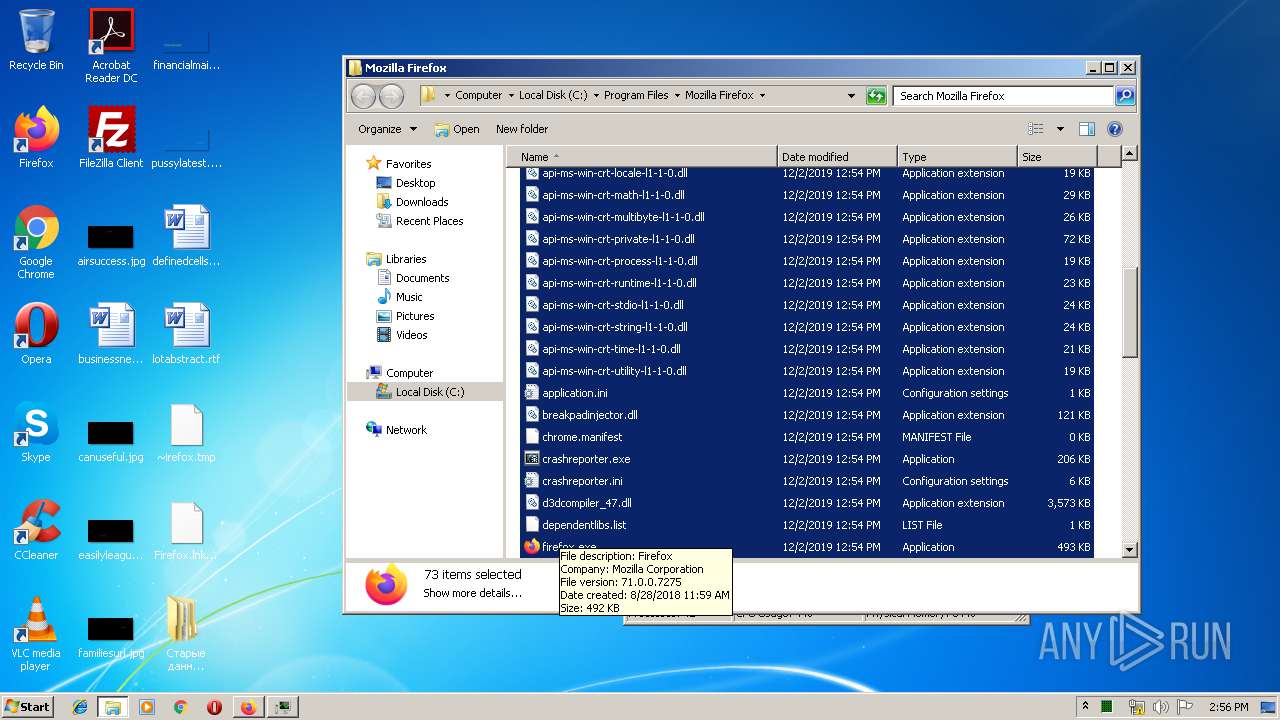Expand the Local Disk (C:) breadcrumb arrow
This screenshot has height=720, width=1280.
[x=596, y=96]
